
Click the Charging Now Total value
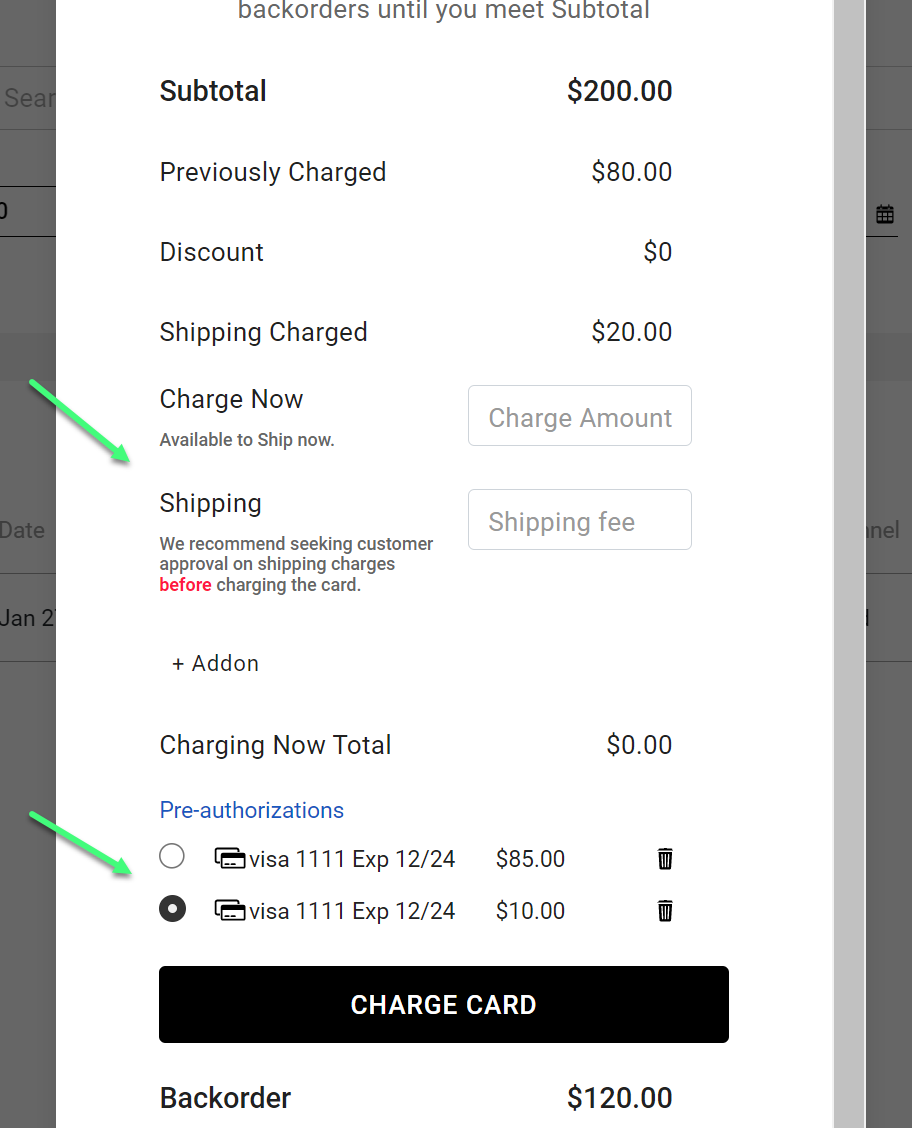(639, 745)
